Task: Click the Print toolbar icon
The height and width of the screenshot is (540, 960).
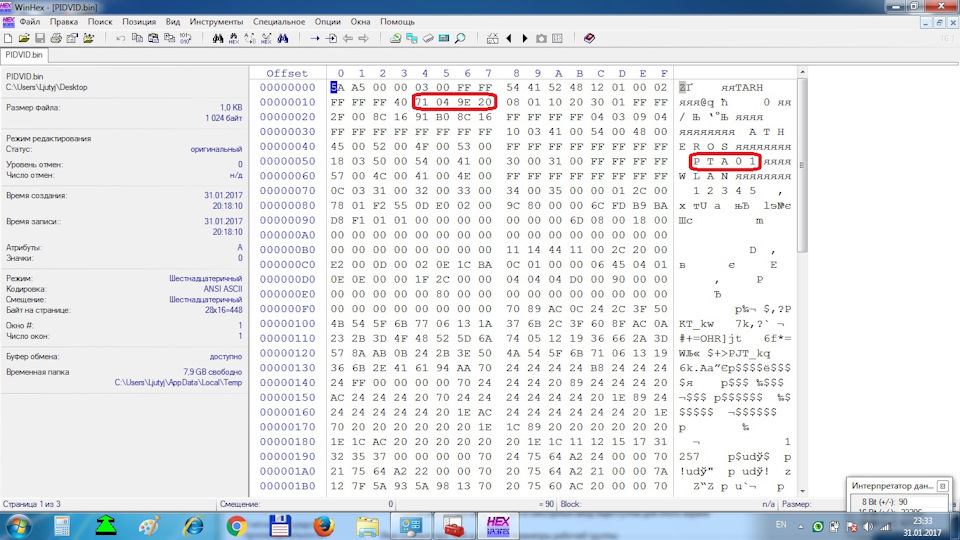Action: click(x=56, y=38)
